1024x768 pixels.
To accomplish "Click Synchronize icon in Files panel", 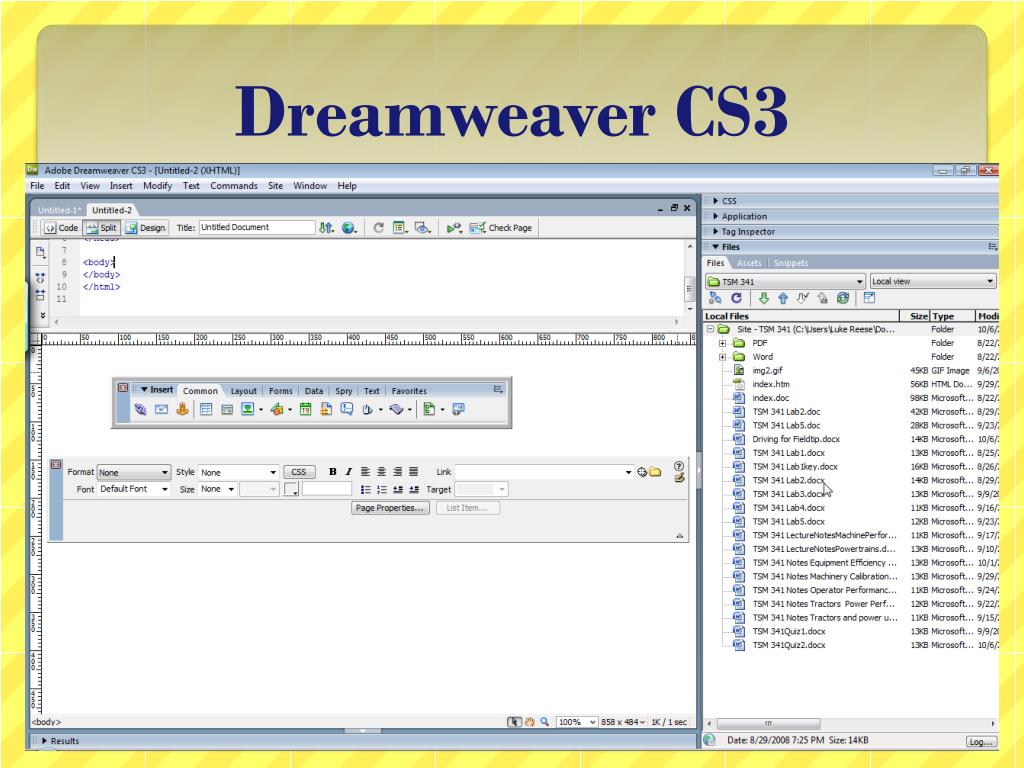I will pyautogui.click(x=843, y=298).
